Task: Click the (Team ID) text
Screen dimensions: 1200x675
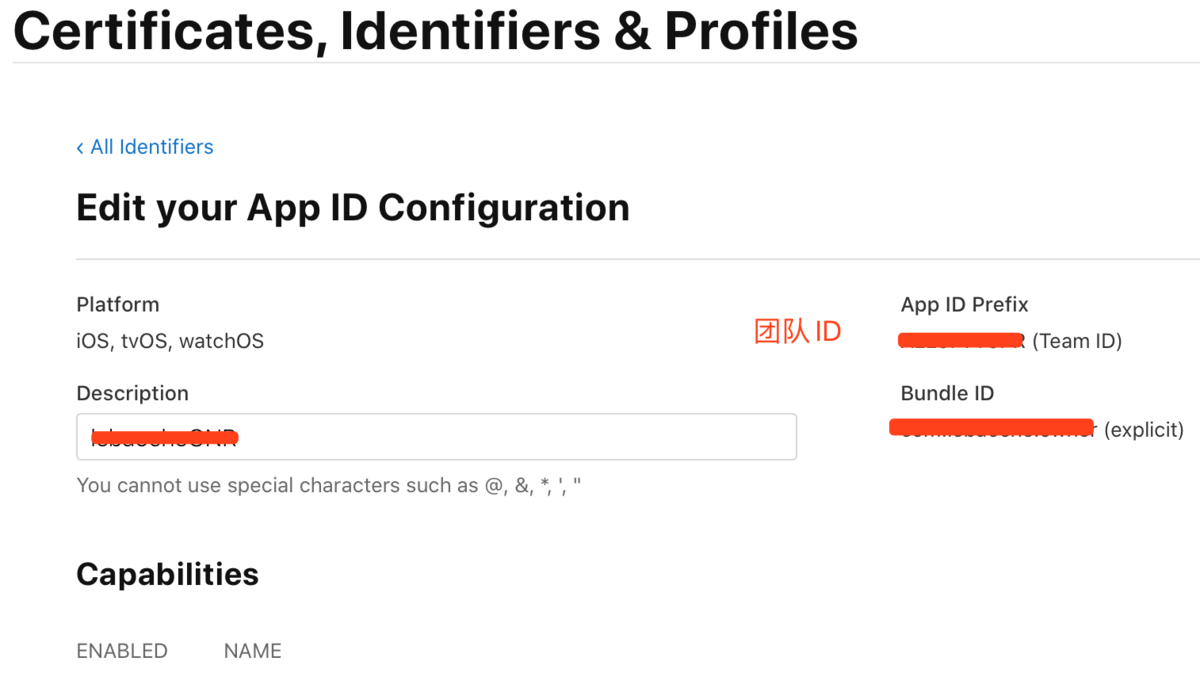Action: 1077,341
